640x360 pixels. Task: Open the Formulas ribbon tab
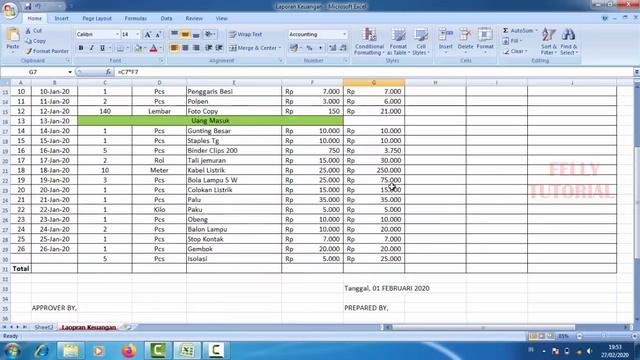coord(136,18)
